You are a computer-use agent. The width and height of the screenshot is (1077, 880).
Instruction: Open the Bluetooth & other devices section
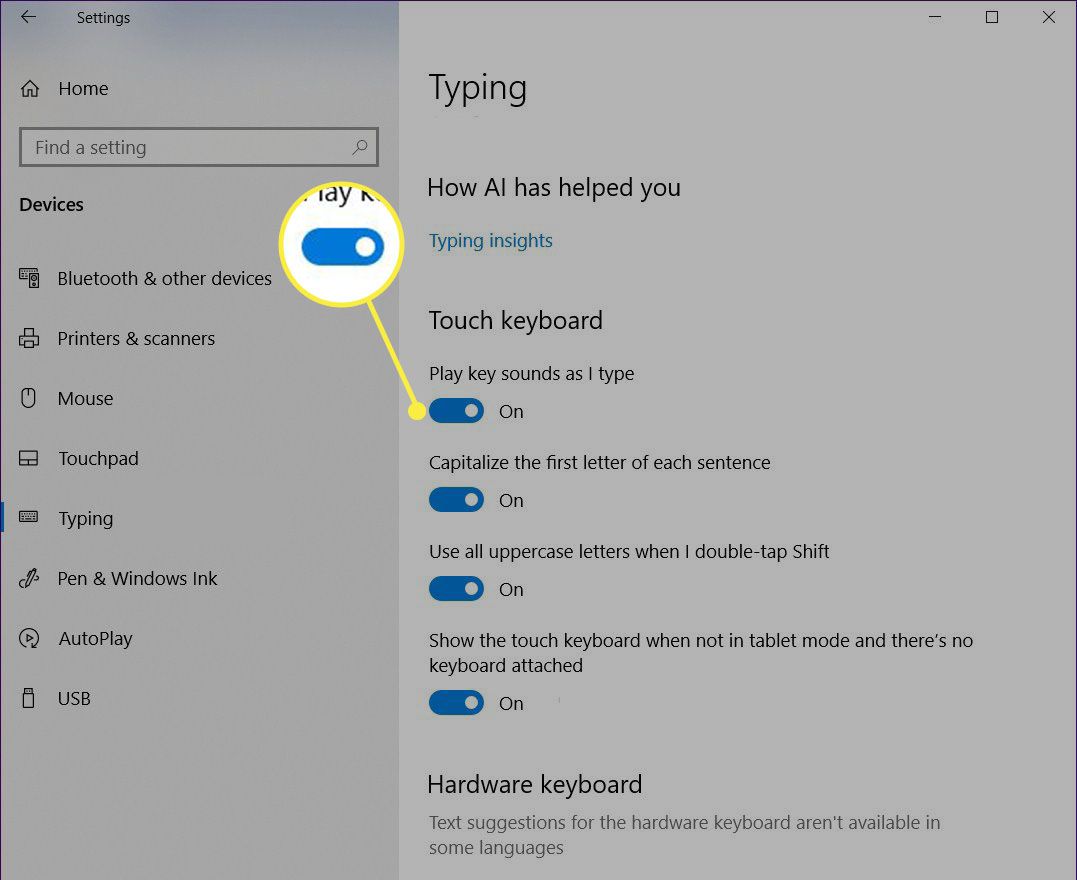coord(164,278)
